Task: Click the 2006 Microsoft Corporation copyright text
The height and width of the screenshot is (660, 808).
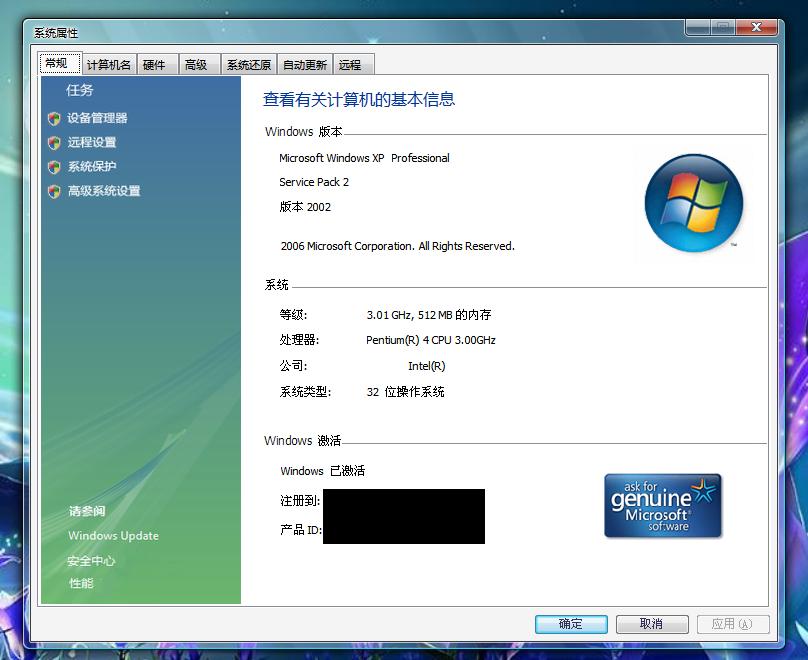Action: click(x=397, y=246)
